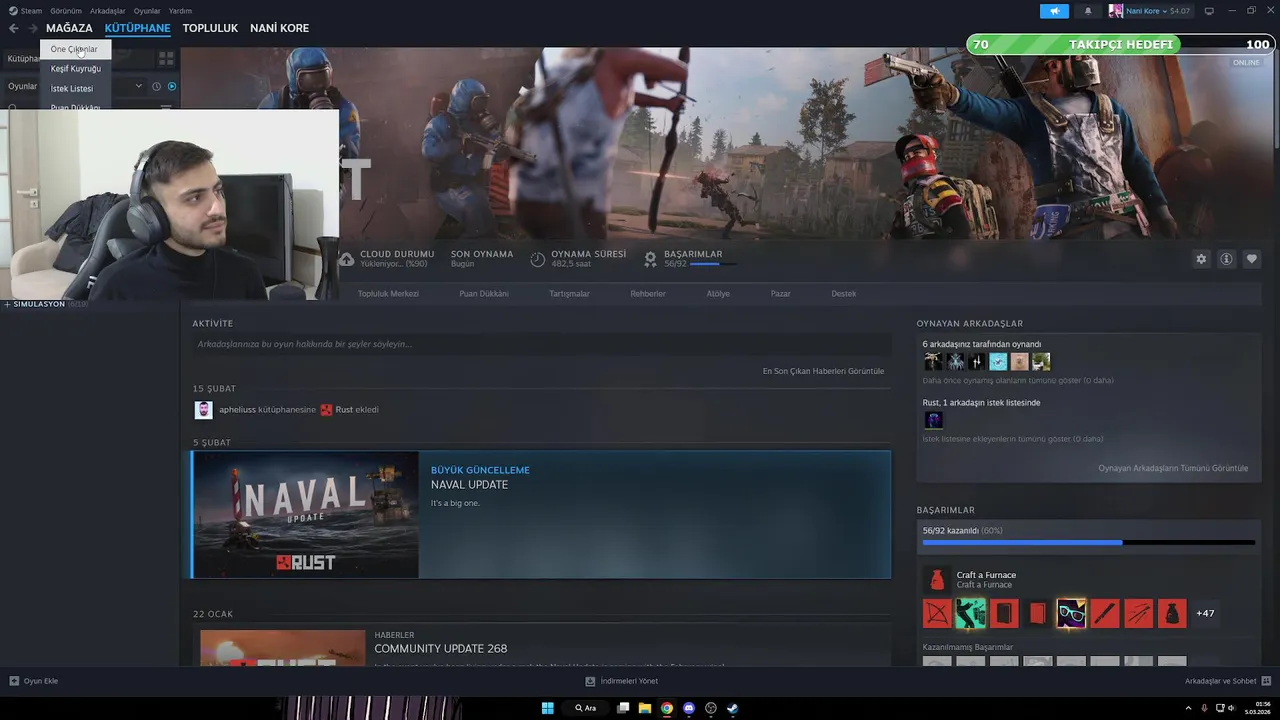Screen dimensions: 1280x720
Task: Open the COMMUNITY UPDATE 268 news title
Action: (x=441, y=649)
